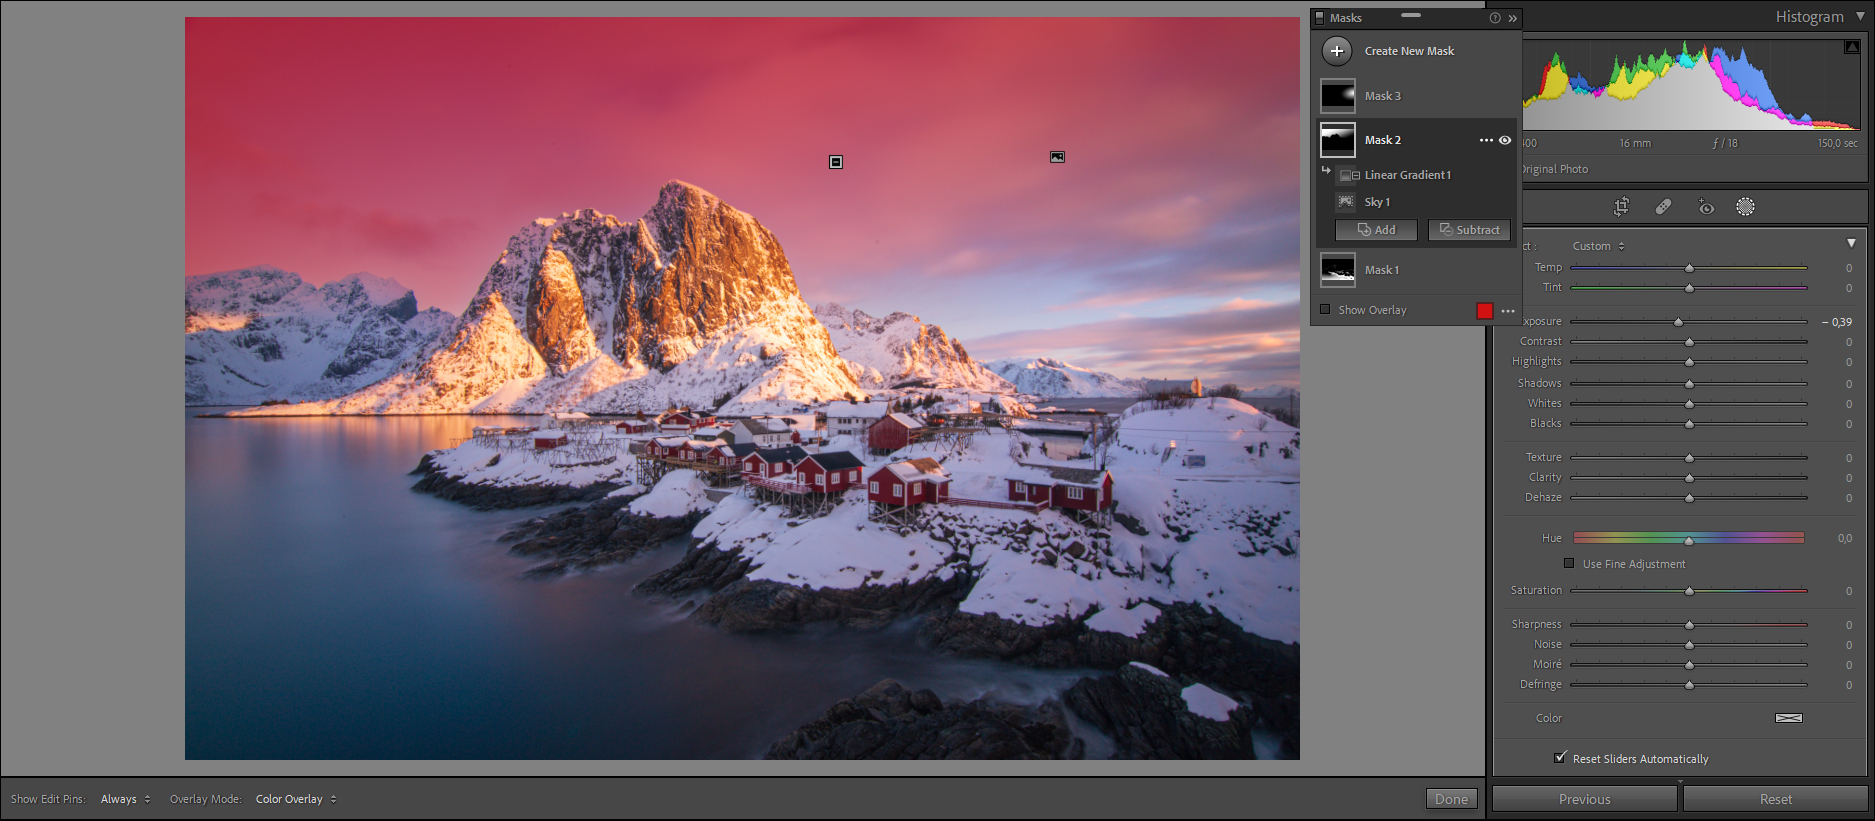
Task: Click the Done button
Action: pyautogui.click(x=1451, y=799)
